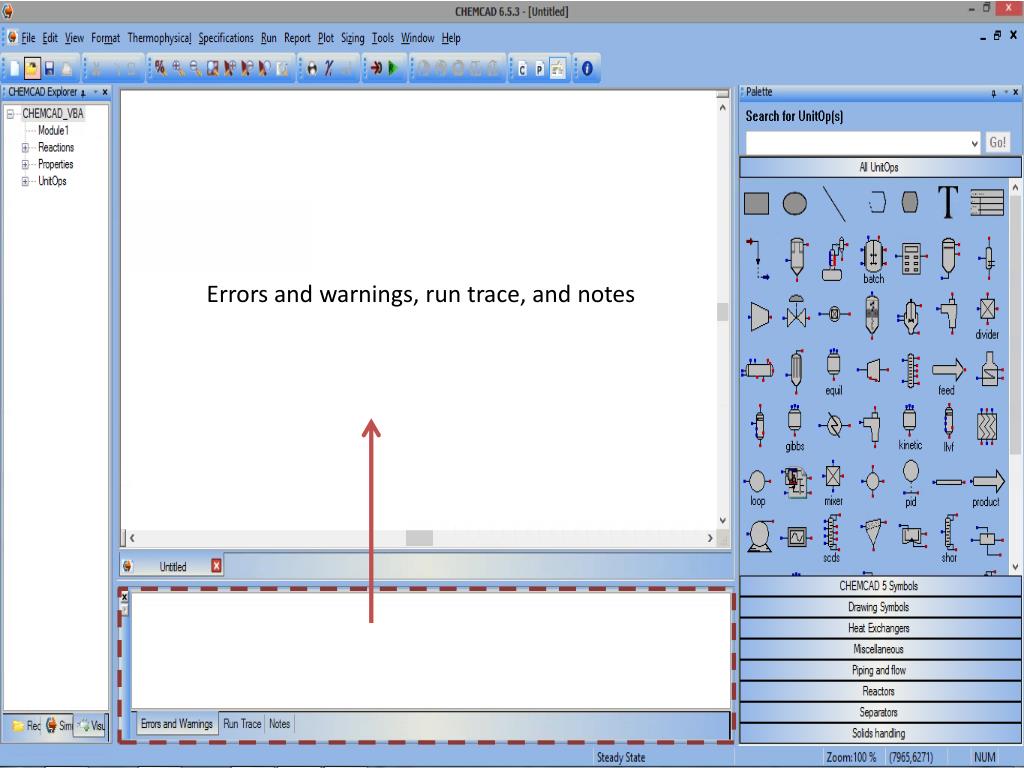This screenshot has width=1024, height=768.
Task: Pick the feed arrow UnitOp
Action: coord(948,376)
